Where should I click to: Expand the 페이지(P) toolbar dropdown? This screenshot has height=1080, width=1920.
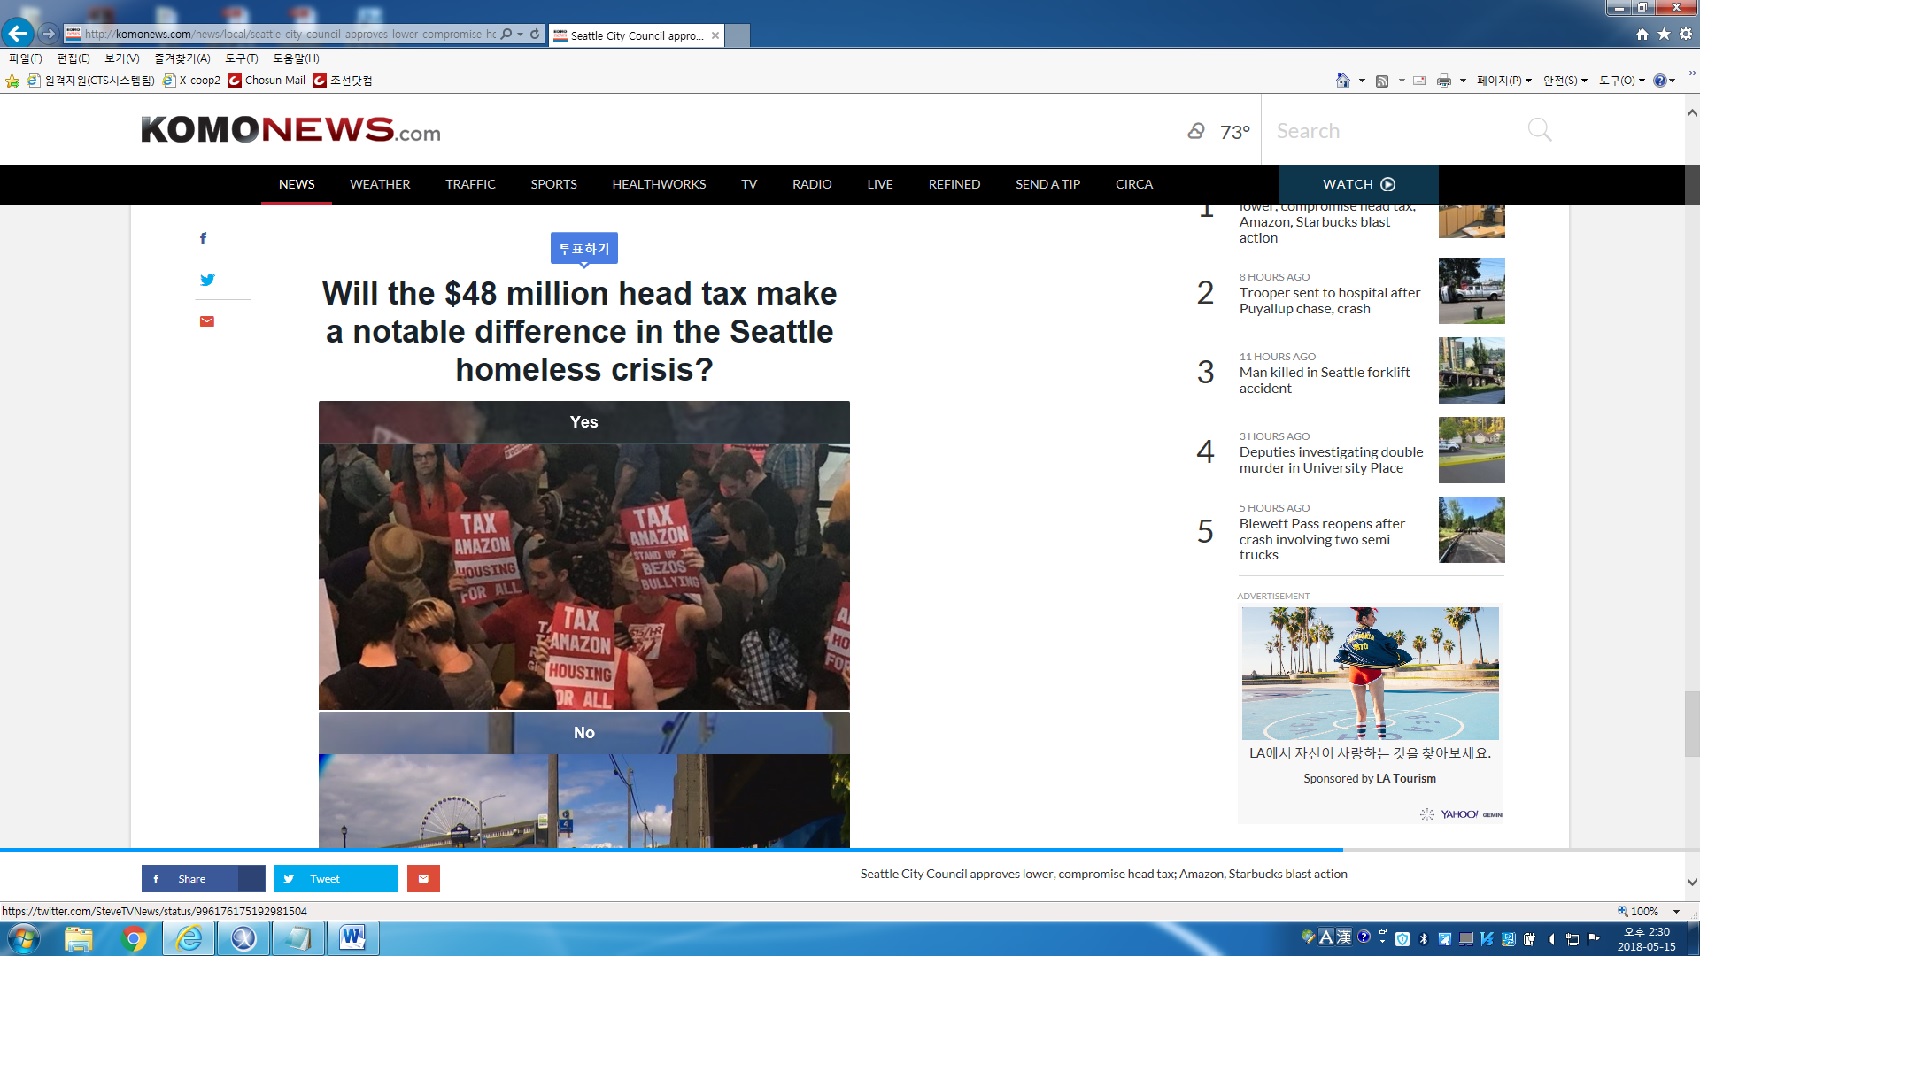pos(1504,80)
